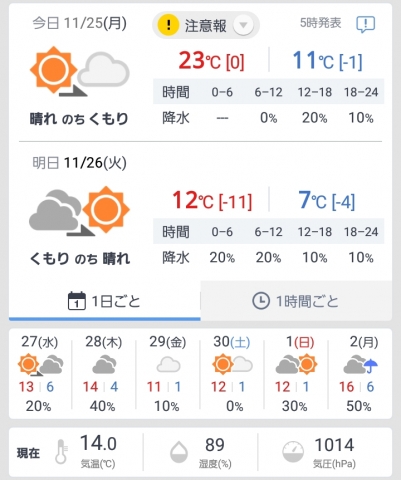The height and width of the screenshot is (480, 401).
Task: Tap tomorrow's cloudy-then-sunny weather icon
Action: click(80, 211)
